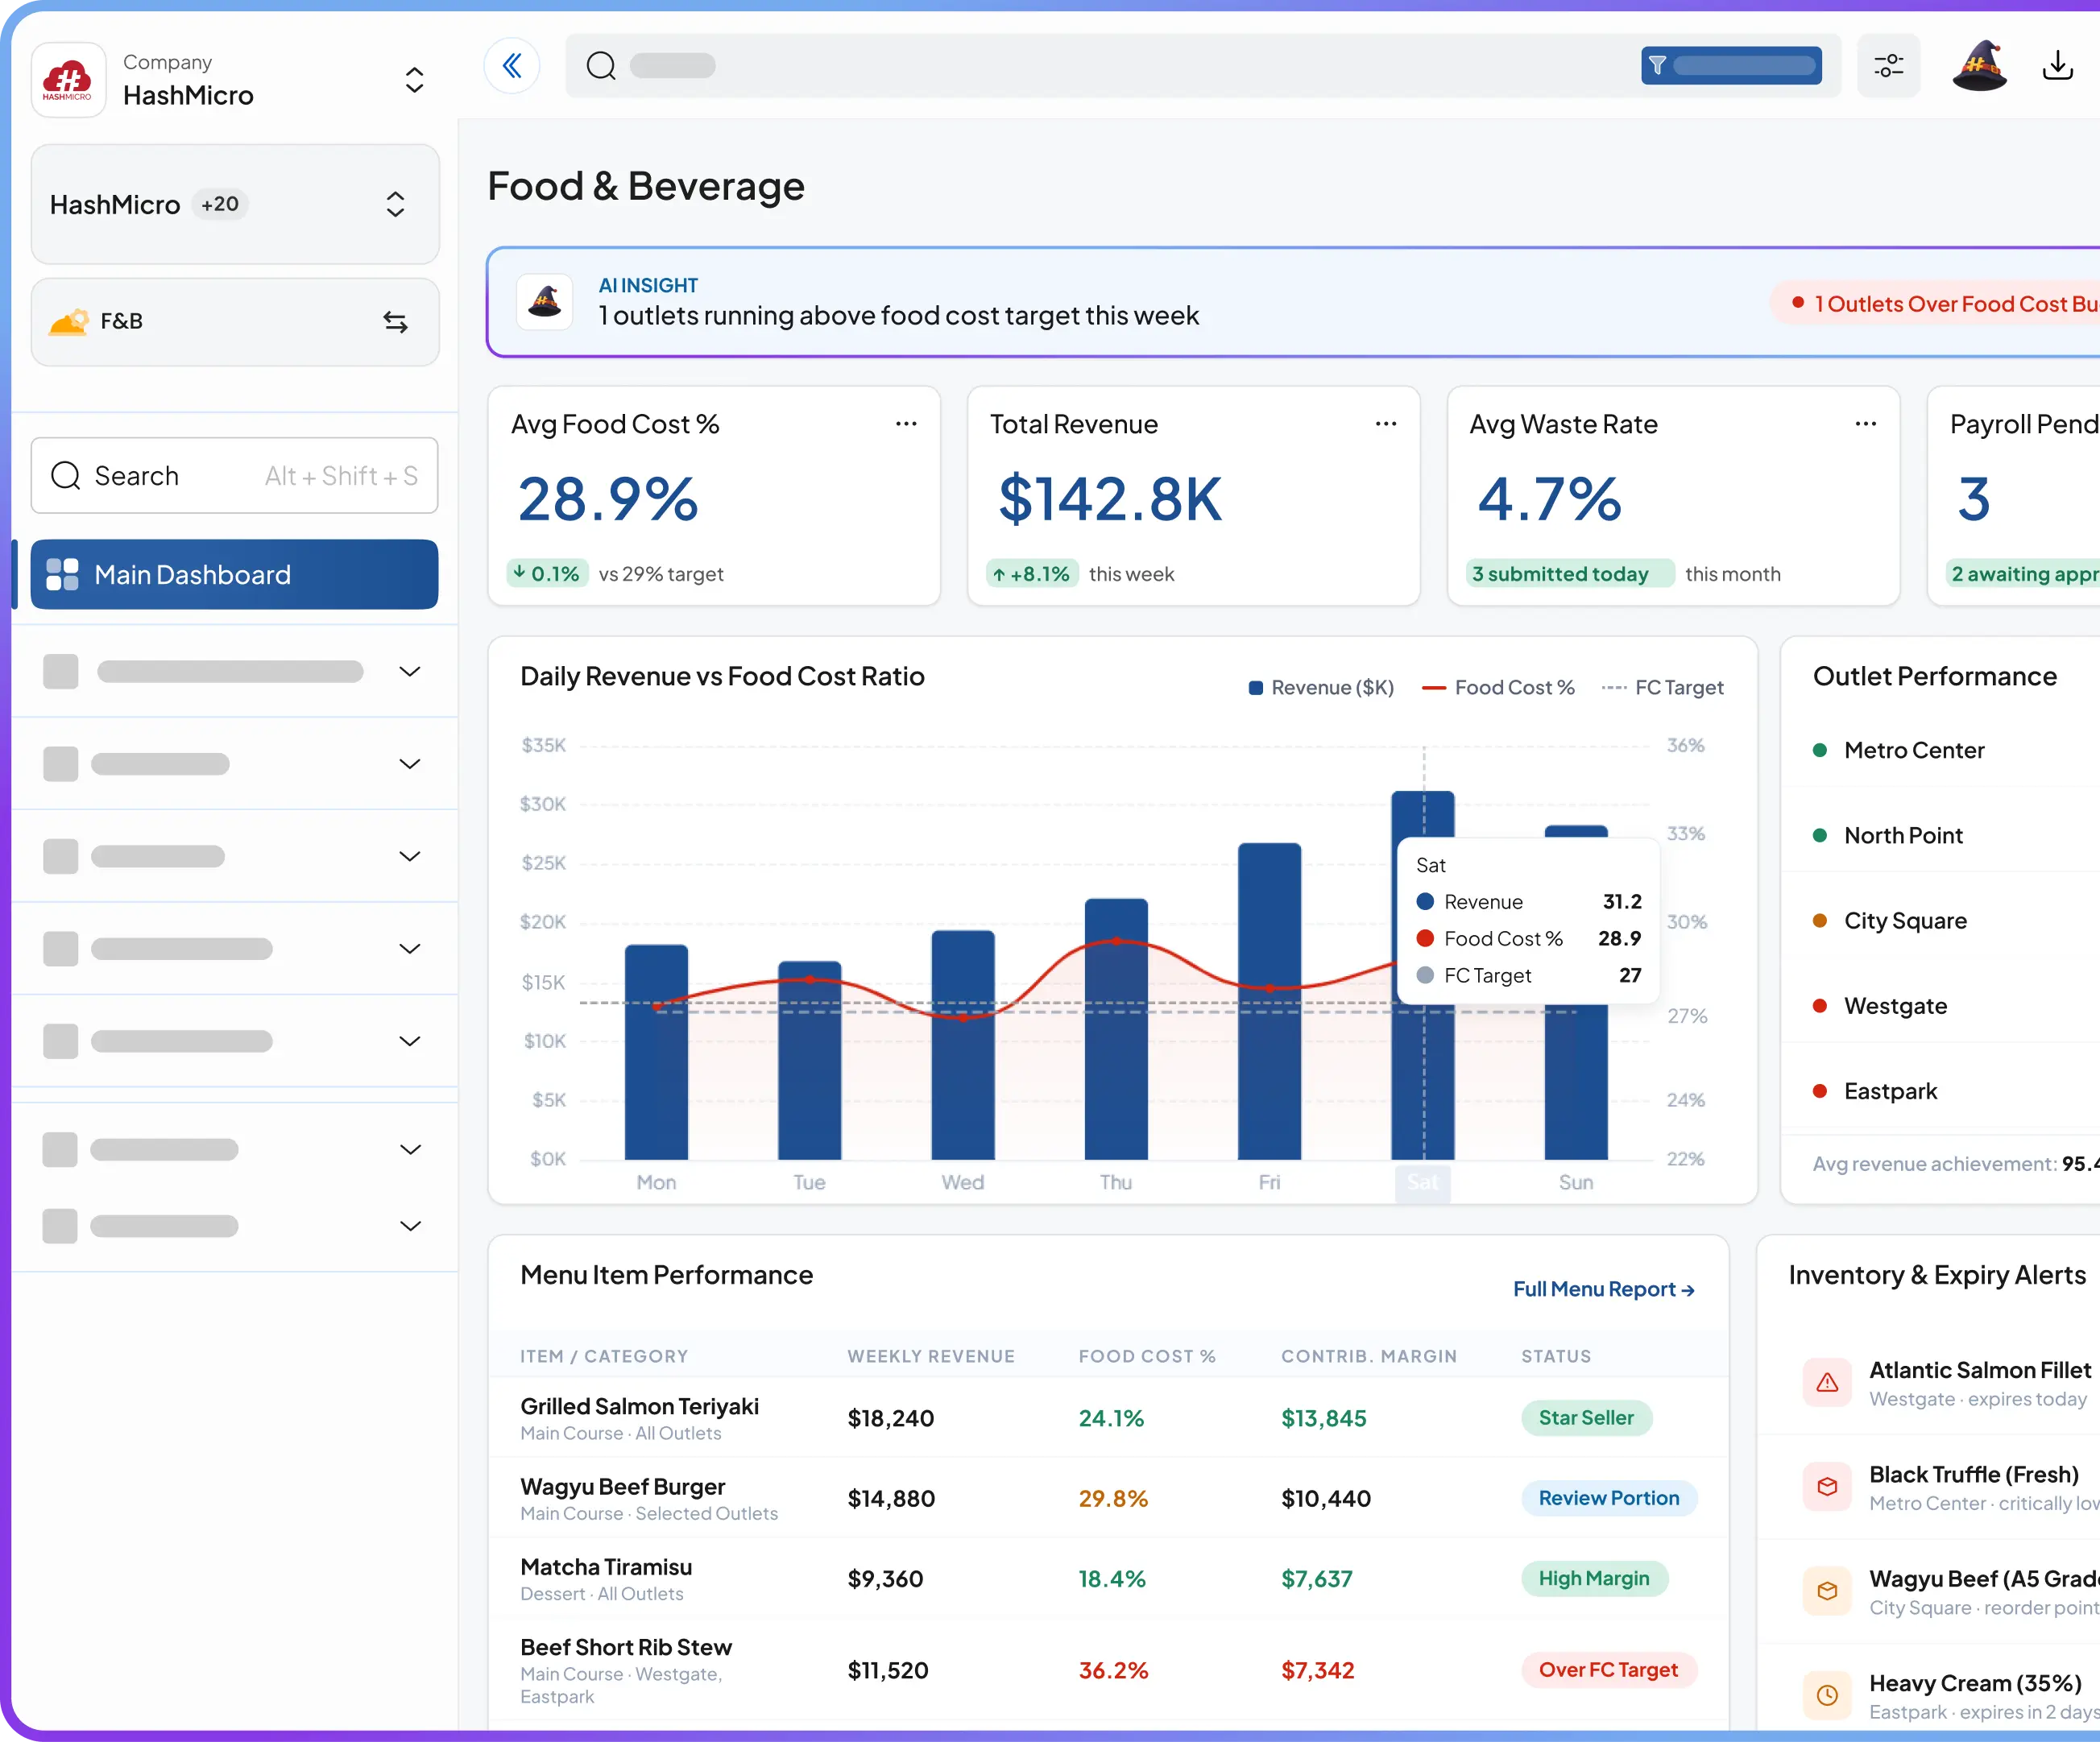Open the HashMicro +20 dropdown
This screenshot has height=1742, width=2100.
235,205
